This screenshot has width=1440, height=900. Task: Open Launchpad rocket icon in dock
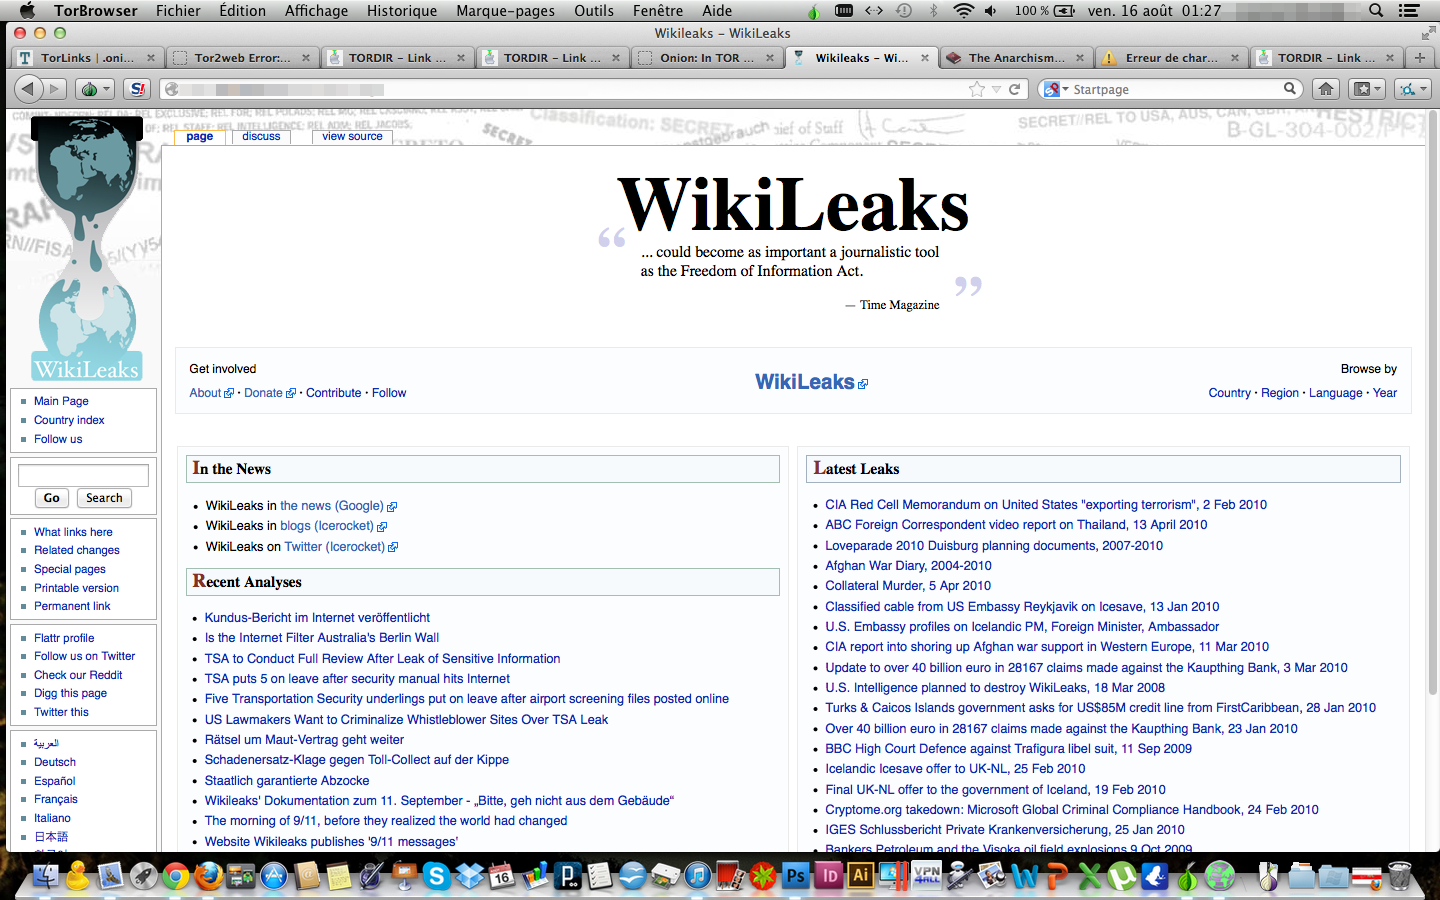pos(143,877)
